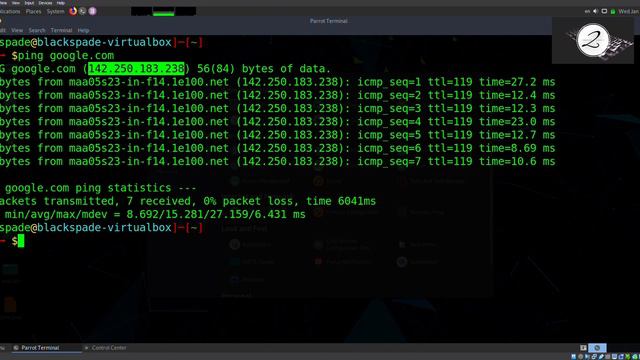
Task: Click the icmp_seq=1 time=27.2 ms line
Action: click(x=278, y=82)
